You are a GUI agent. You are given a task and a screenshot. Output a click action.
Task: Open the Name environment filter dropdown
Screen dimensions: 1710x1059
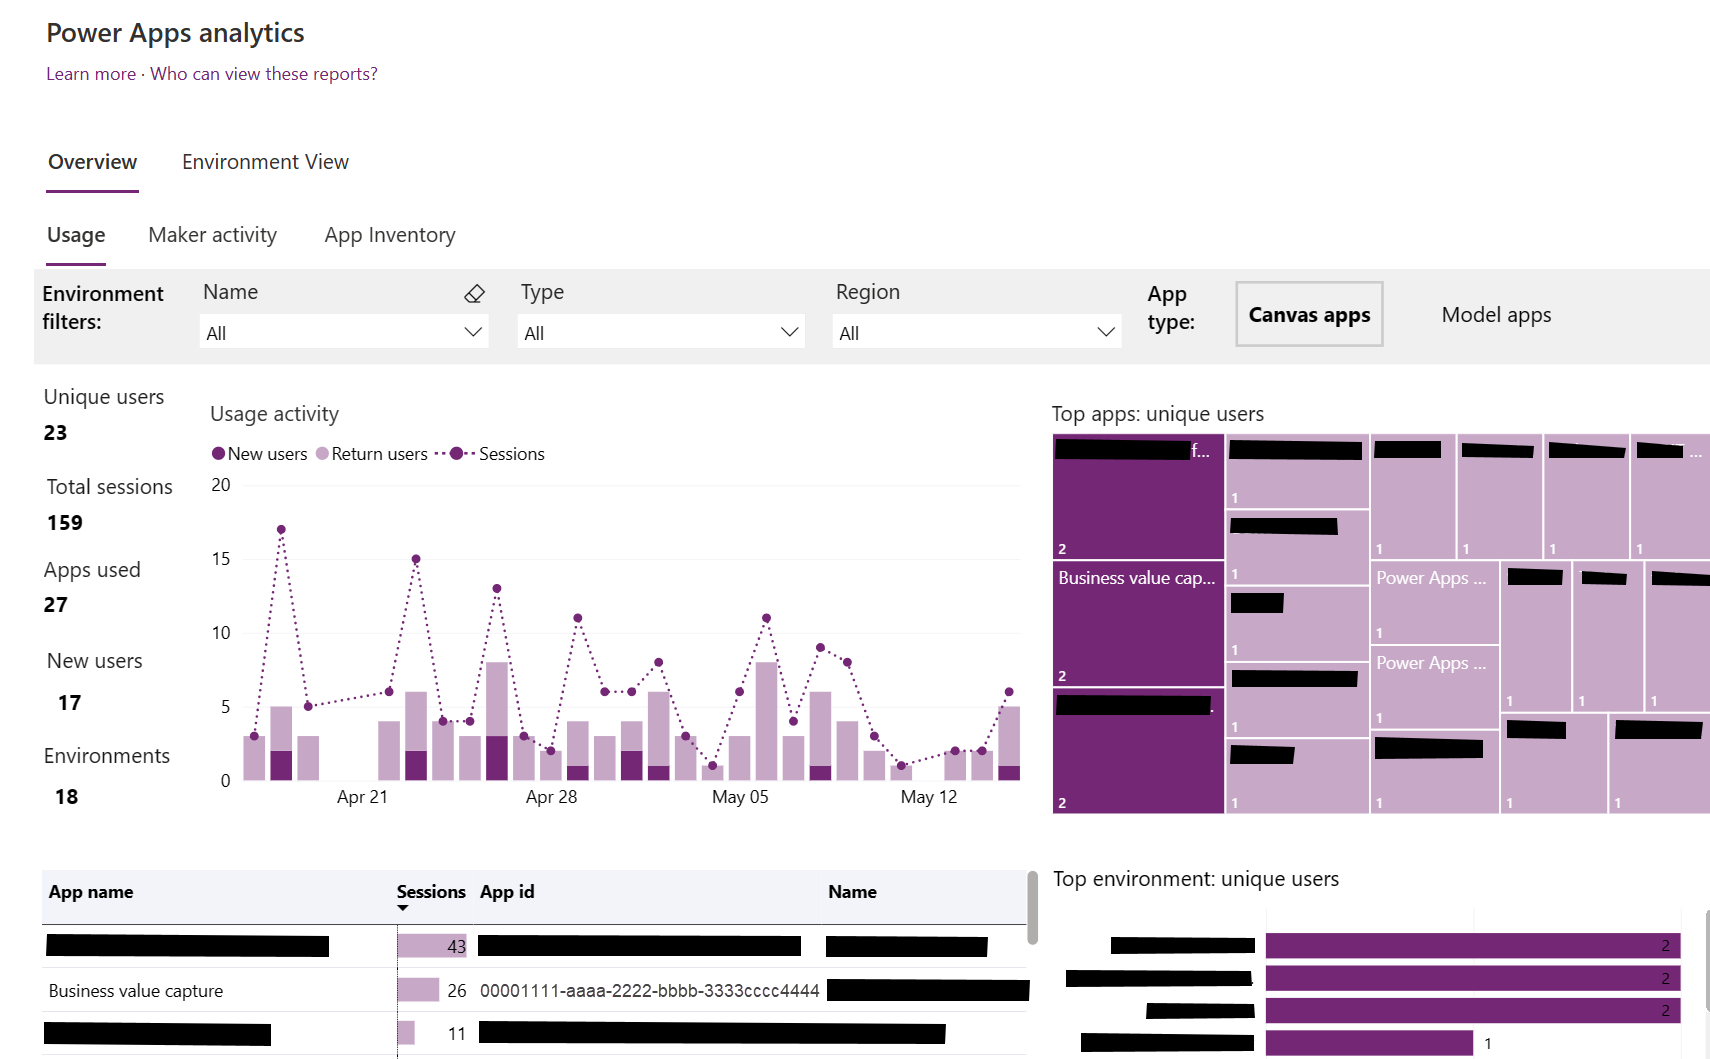[x=344, y=332]
